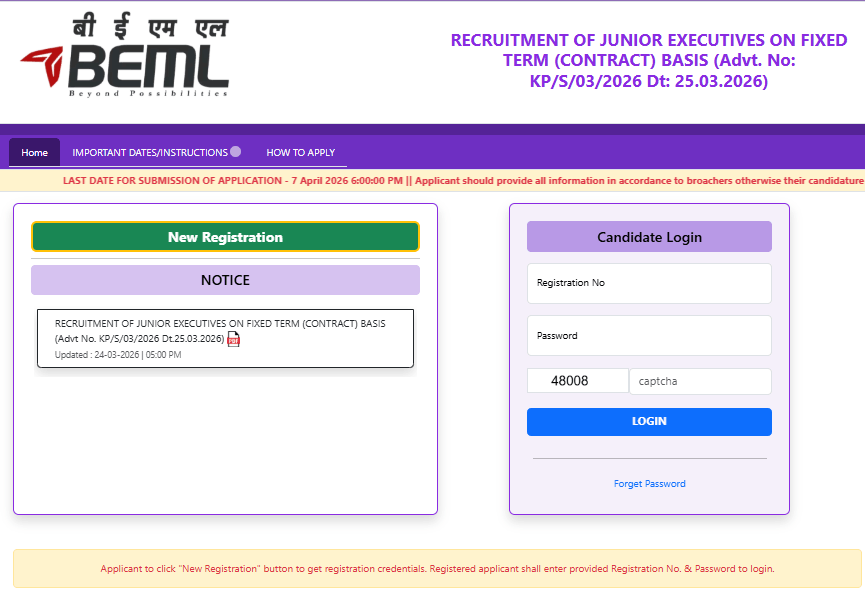Open the Forget Password link

tap(648, 483)
